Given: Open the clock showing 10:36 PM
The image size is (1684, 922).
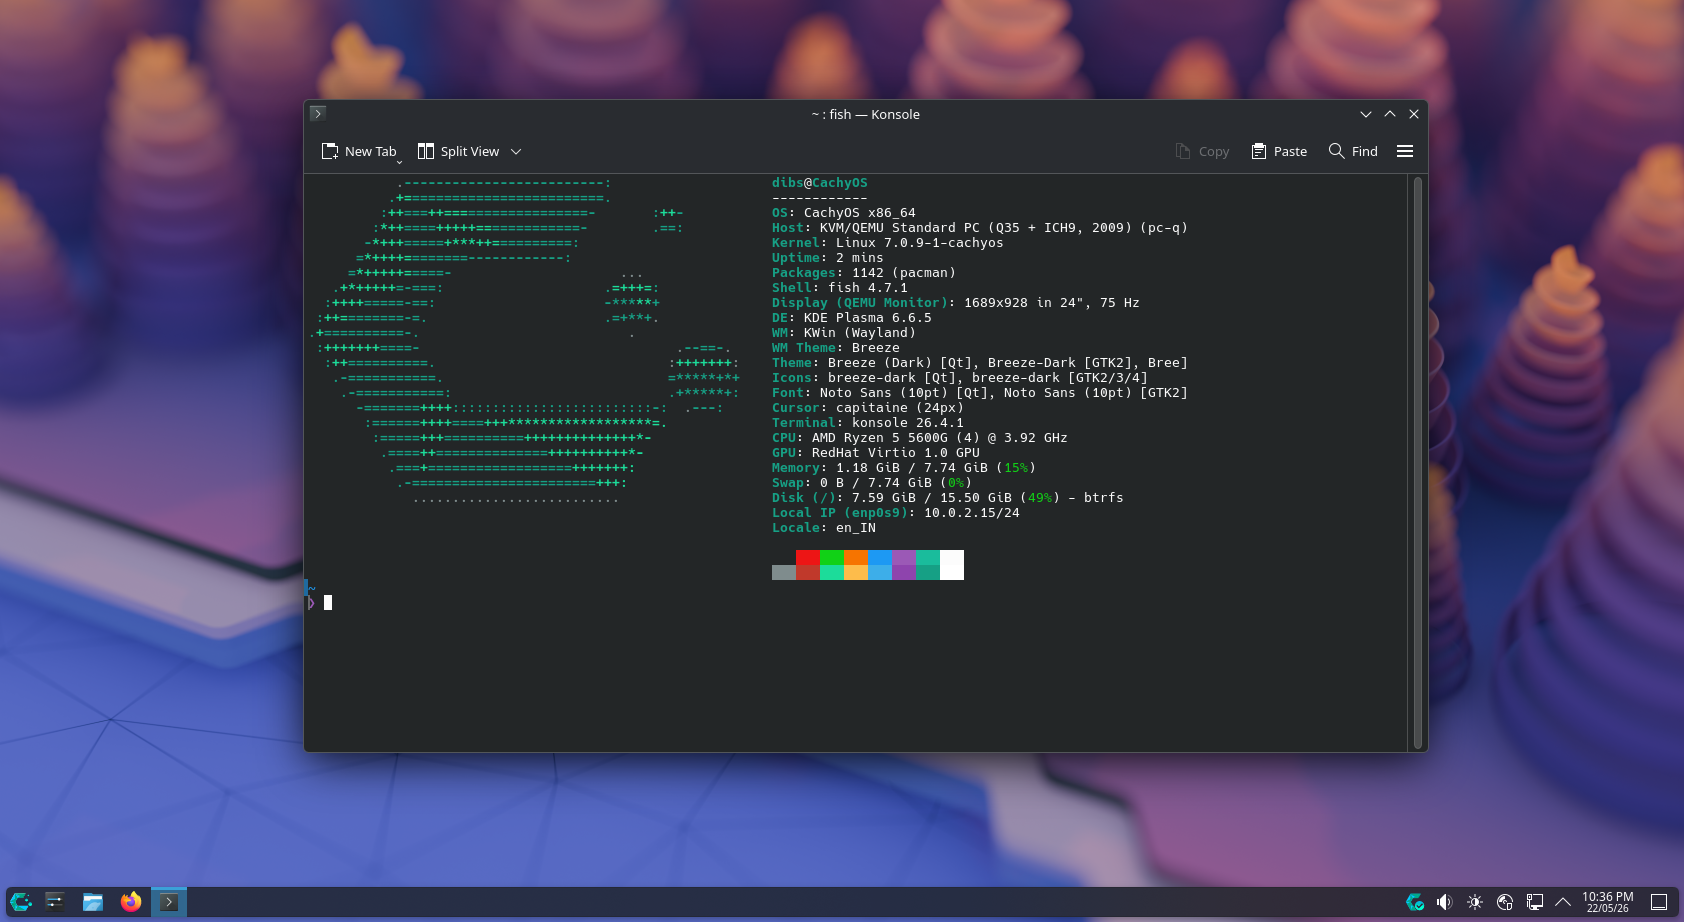Looking at the screenshot, I should (1608, 902).
